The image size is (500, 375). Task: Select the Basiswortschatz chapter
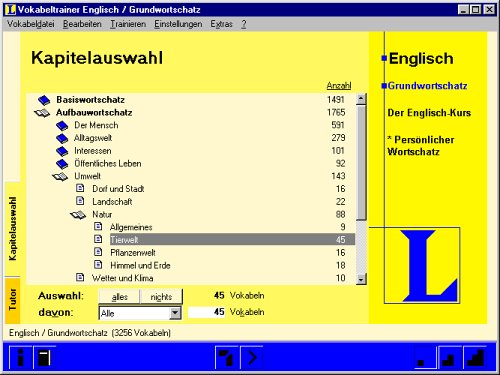pos(90,100)
